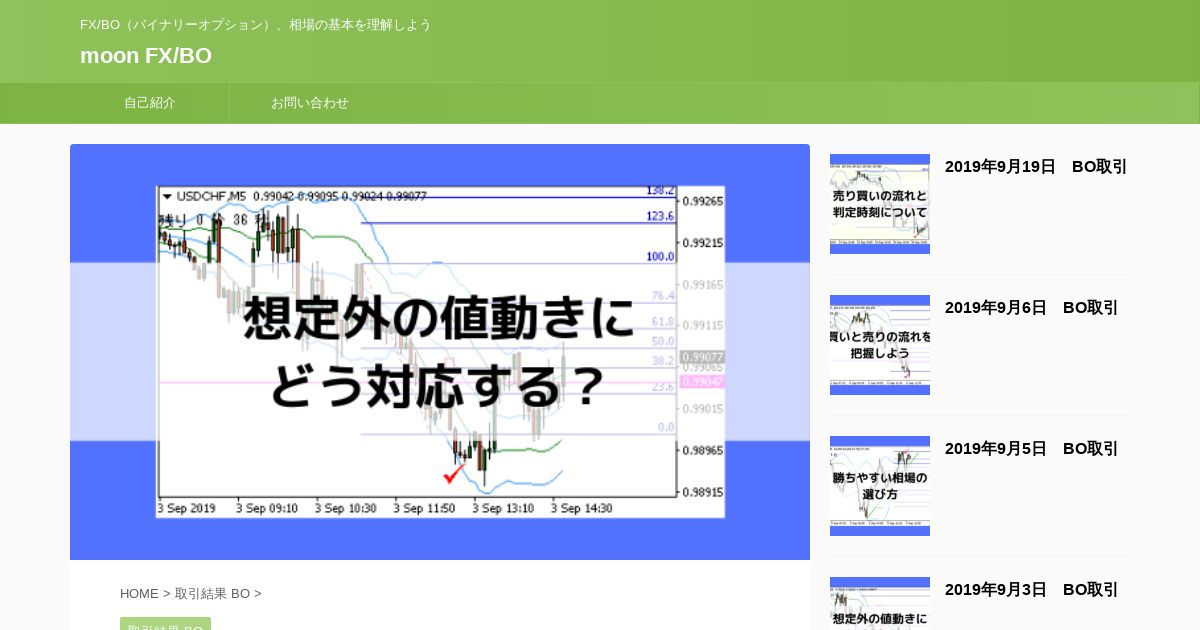Open 2019年9月19日 BO取引 post link

point(1036,167)
